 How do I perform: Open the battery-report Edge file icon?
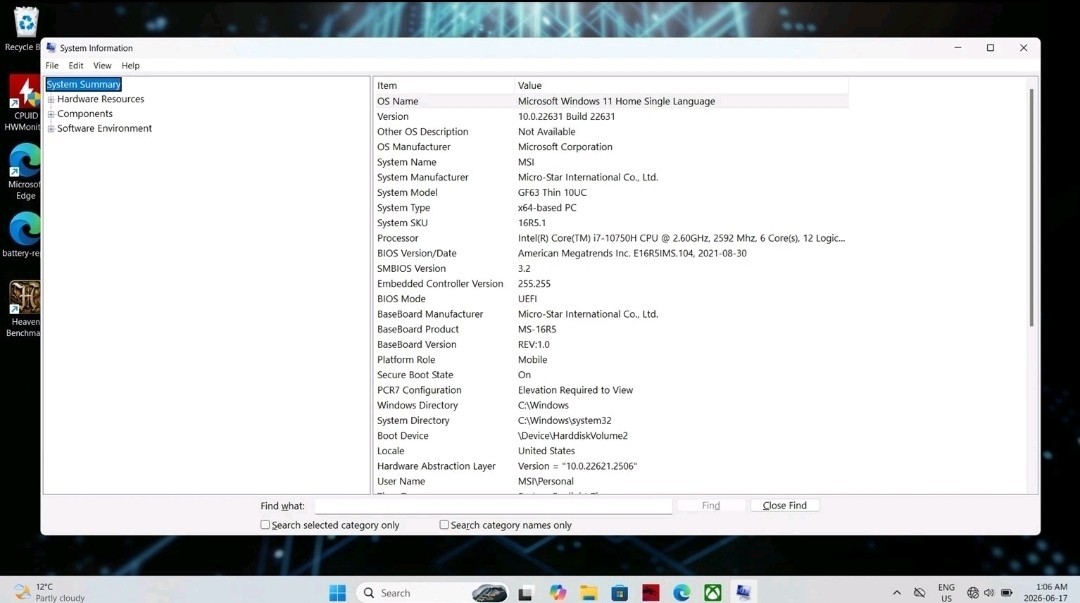coord(23,234)
